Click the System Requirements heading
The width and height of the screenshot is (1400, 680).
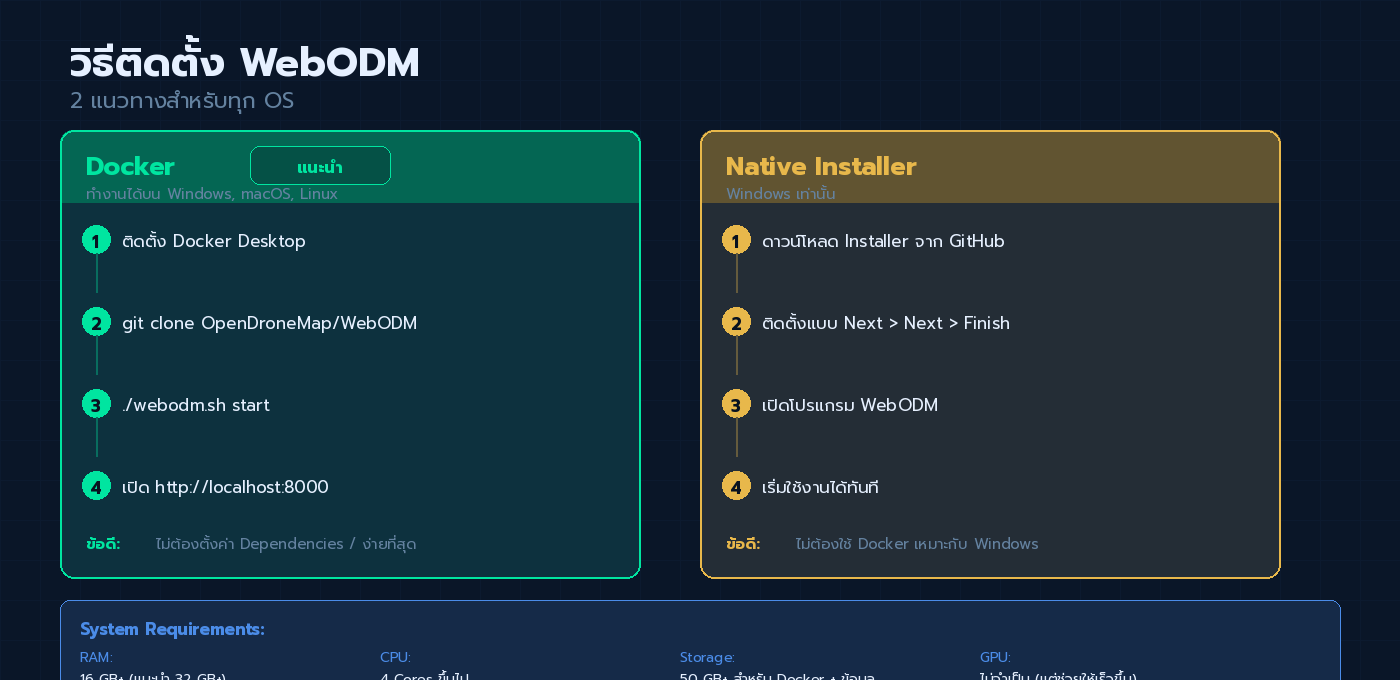(172, 628)
